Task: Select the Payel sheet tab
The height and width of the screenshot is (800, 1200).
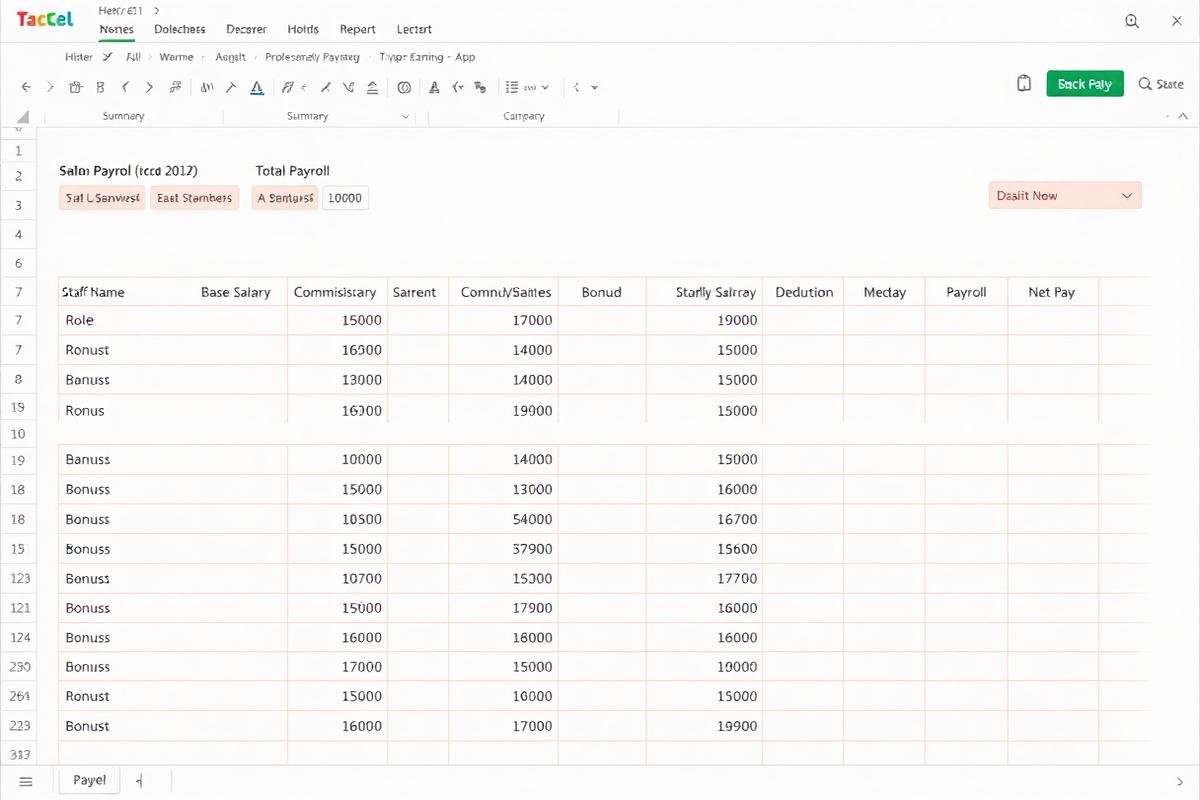Action: pyautogui.click(x=89, y=780)
